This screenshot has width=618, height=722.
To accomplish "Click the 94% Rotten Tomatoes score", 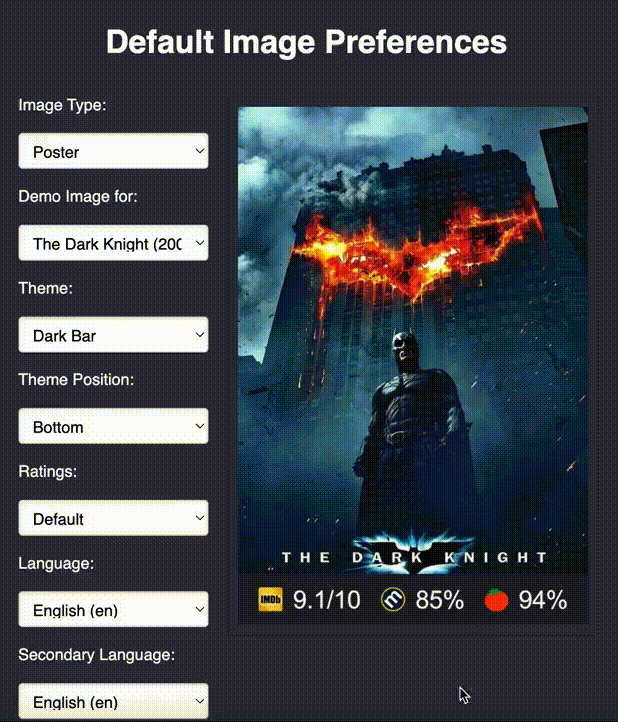I will (543, 600).
